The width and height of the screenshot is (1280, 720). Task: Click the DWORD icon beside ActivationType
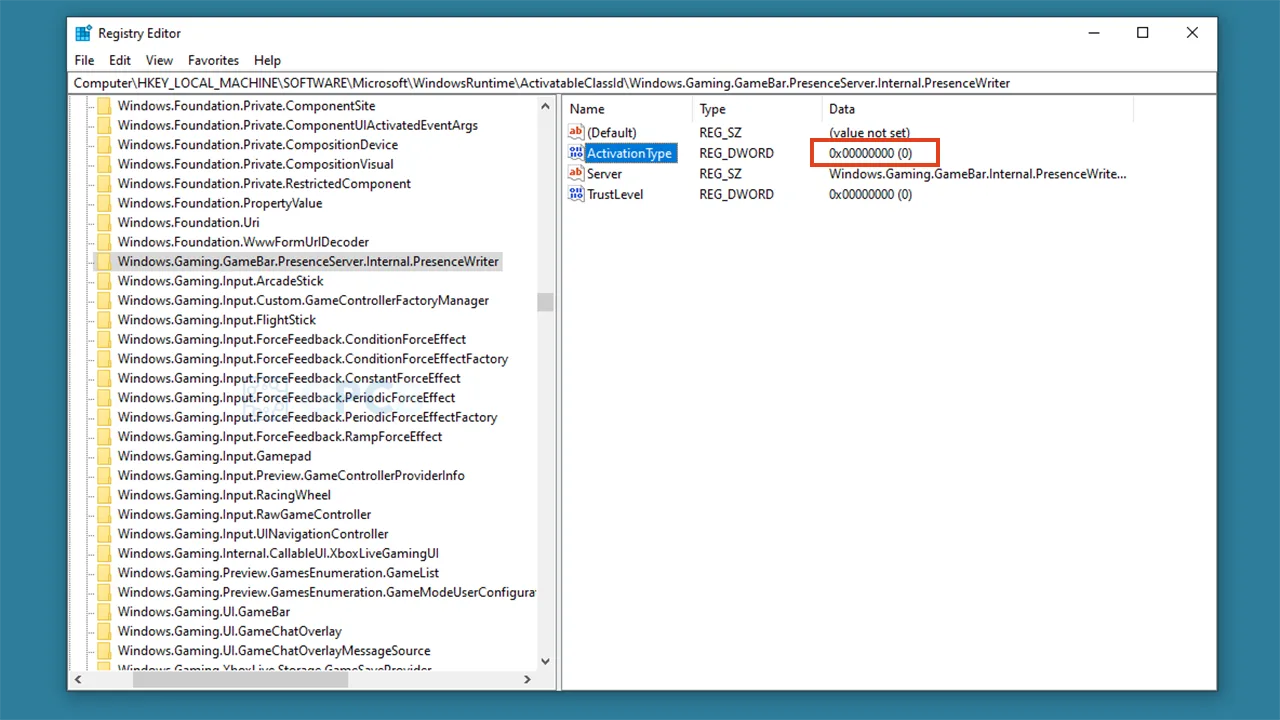tap(575, 153)
